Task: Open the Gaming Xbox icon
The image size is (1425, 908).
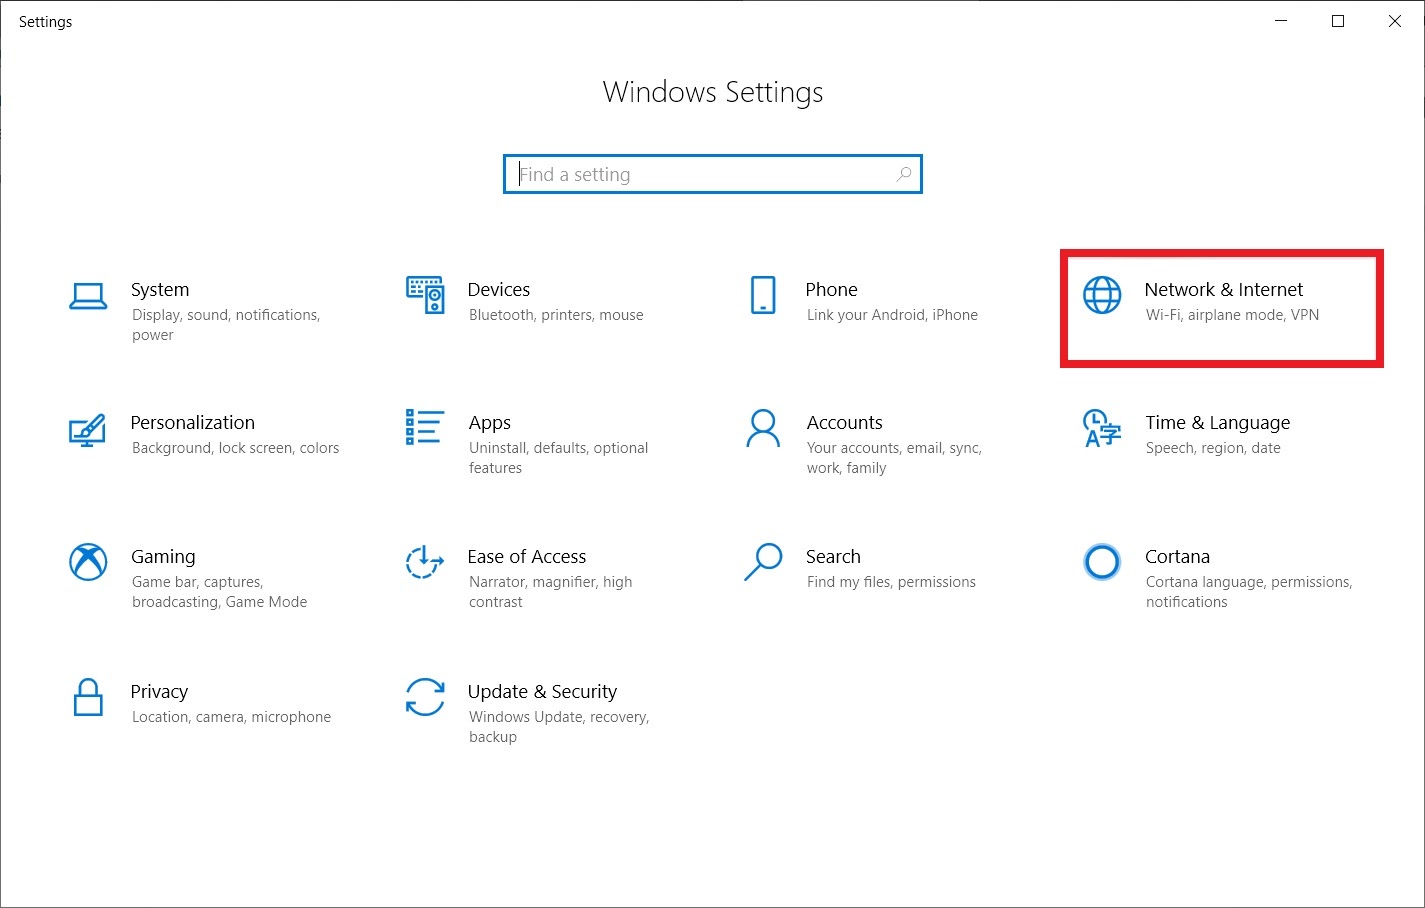Action: pyautogui.click(x=88, y=562)
